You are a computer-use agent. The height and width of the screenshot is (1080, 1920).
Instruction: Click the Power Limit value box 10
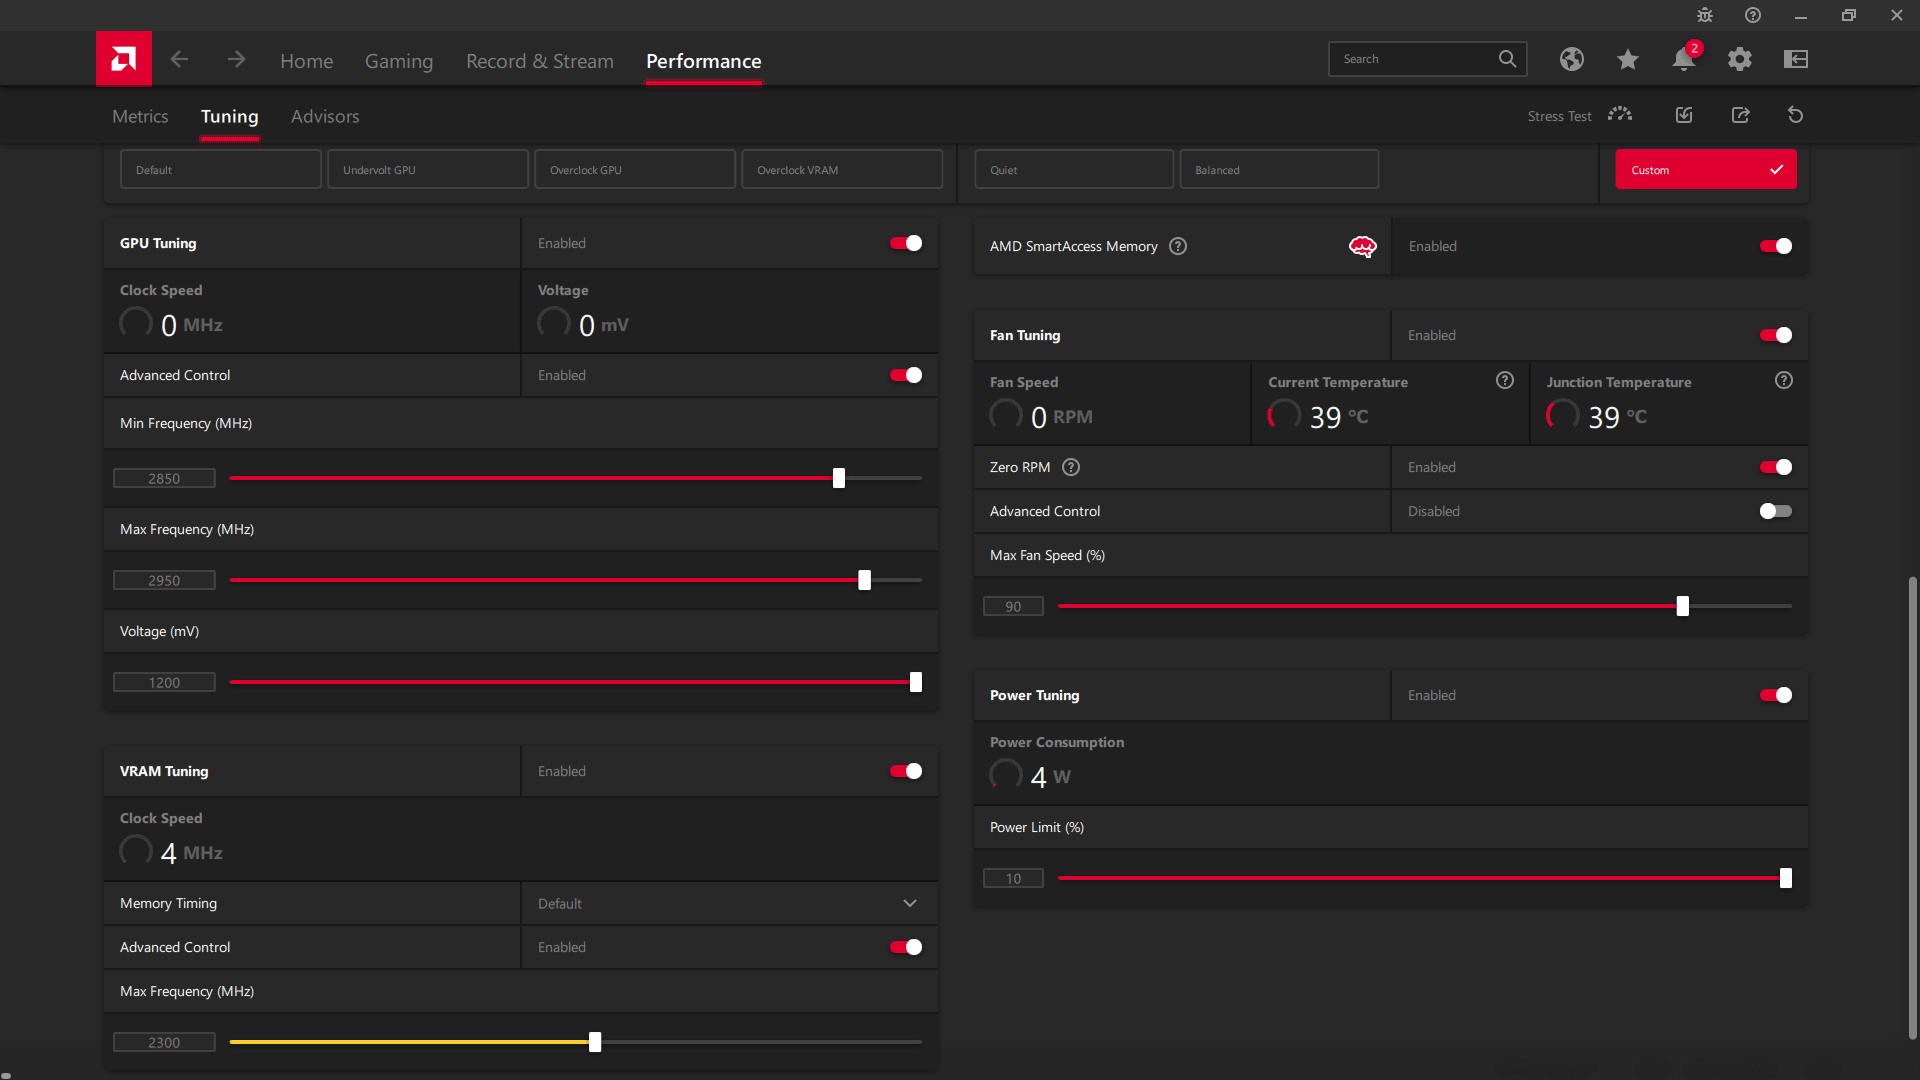coord(1013,878)
